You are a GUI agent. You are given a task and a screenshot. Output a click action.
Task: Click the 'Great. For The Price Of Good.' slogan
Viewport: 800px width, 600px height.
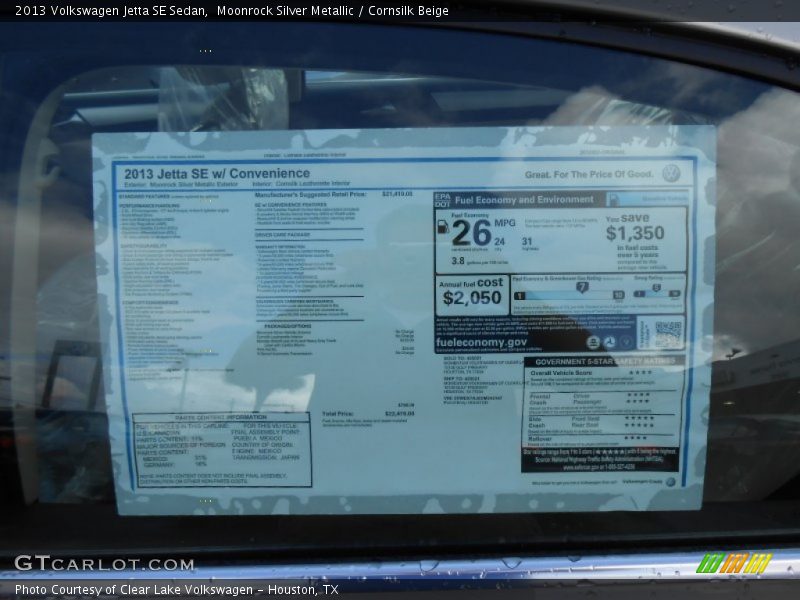tap(589, 174)
